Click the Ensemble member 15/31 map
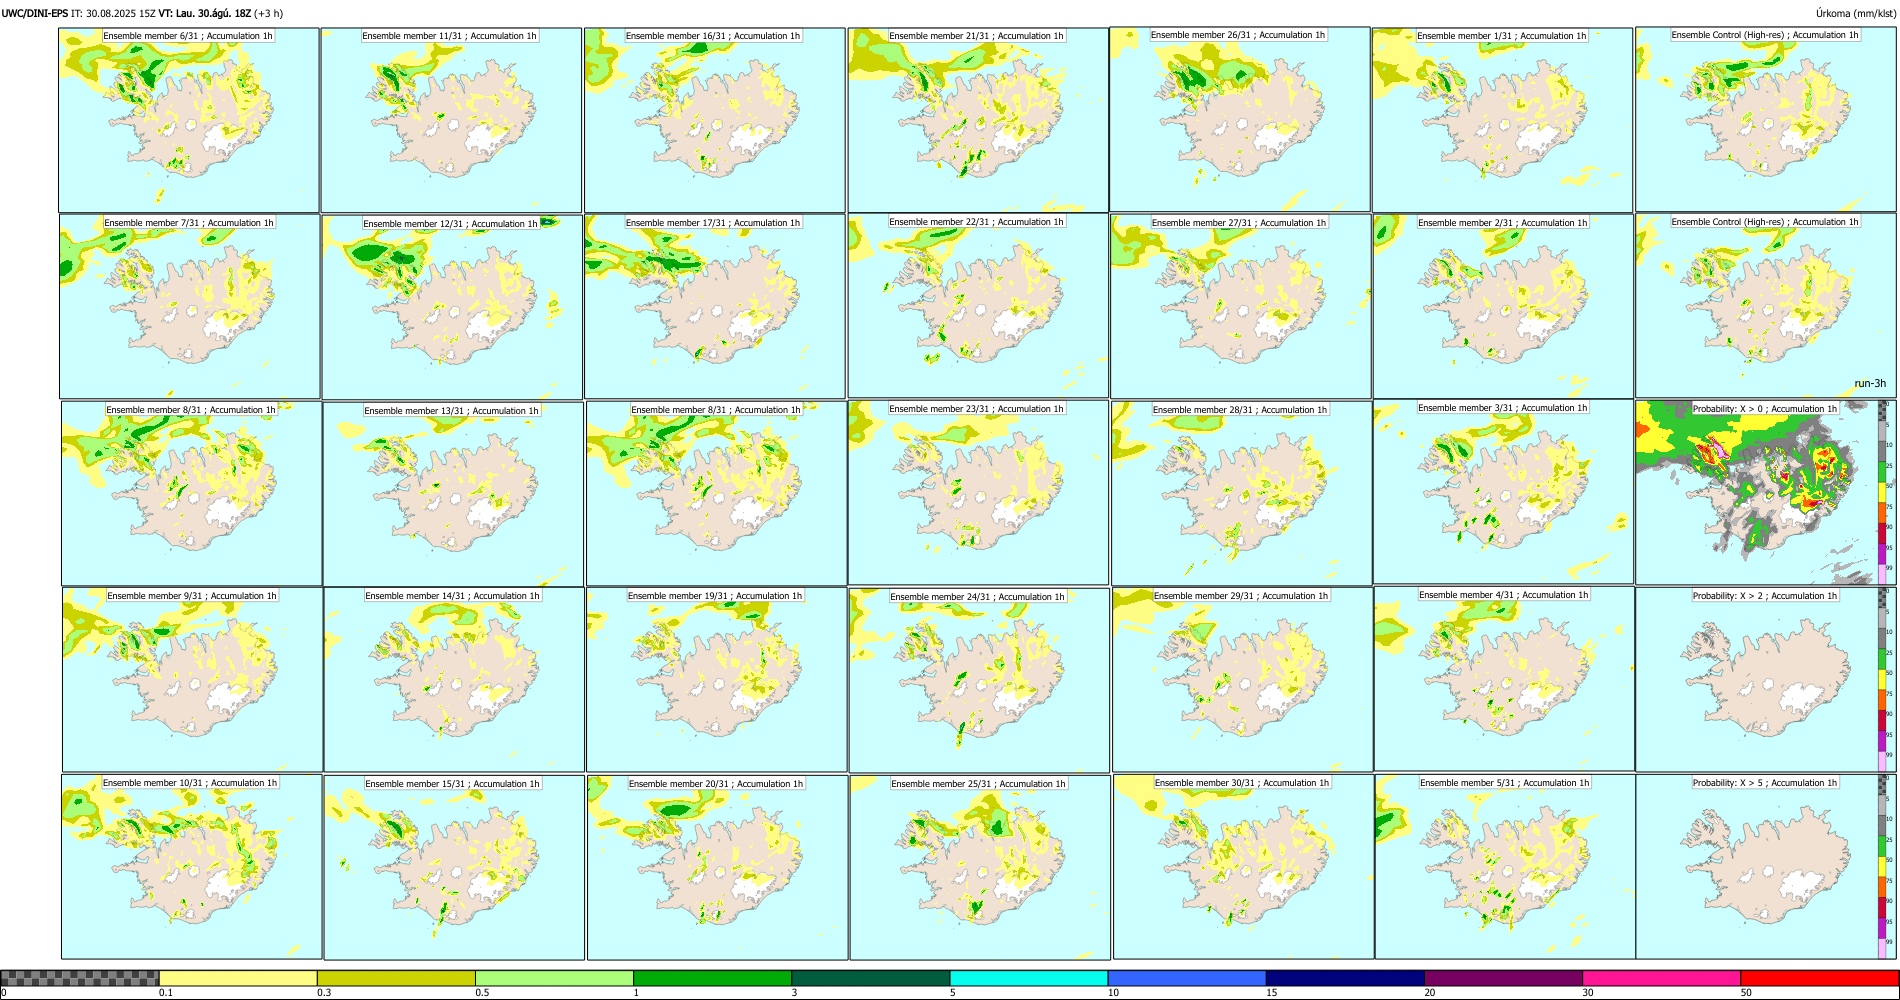Viewport: 1900px width, 1000px height. tap(454, 867)
